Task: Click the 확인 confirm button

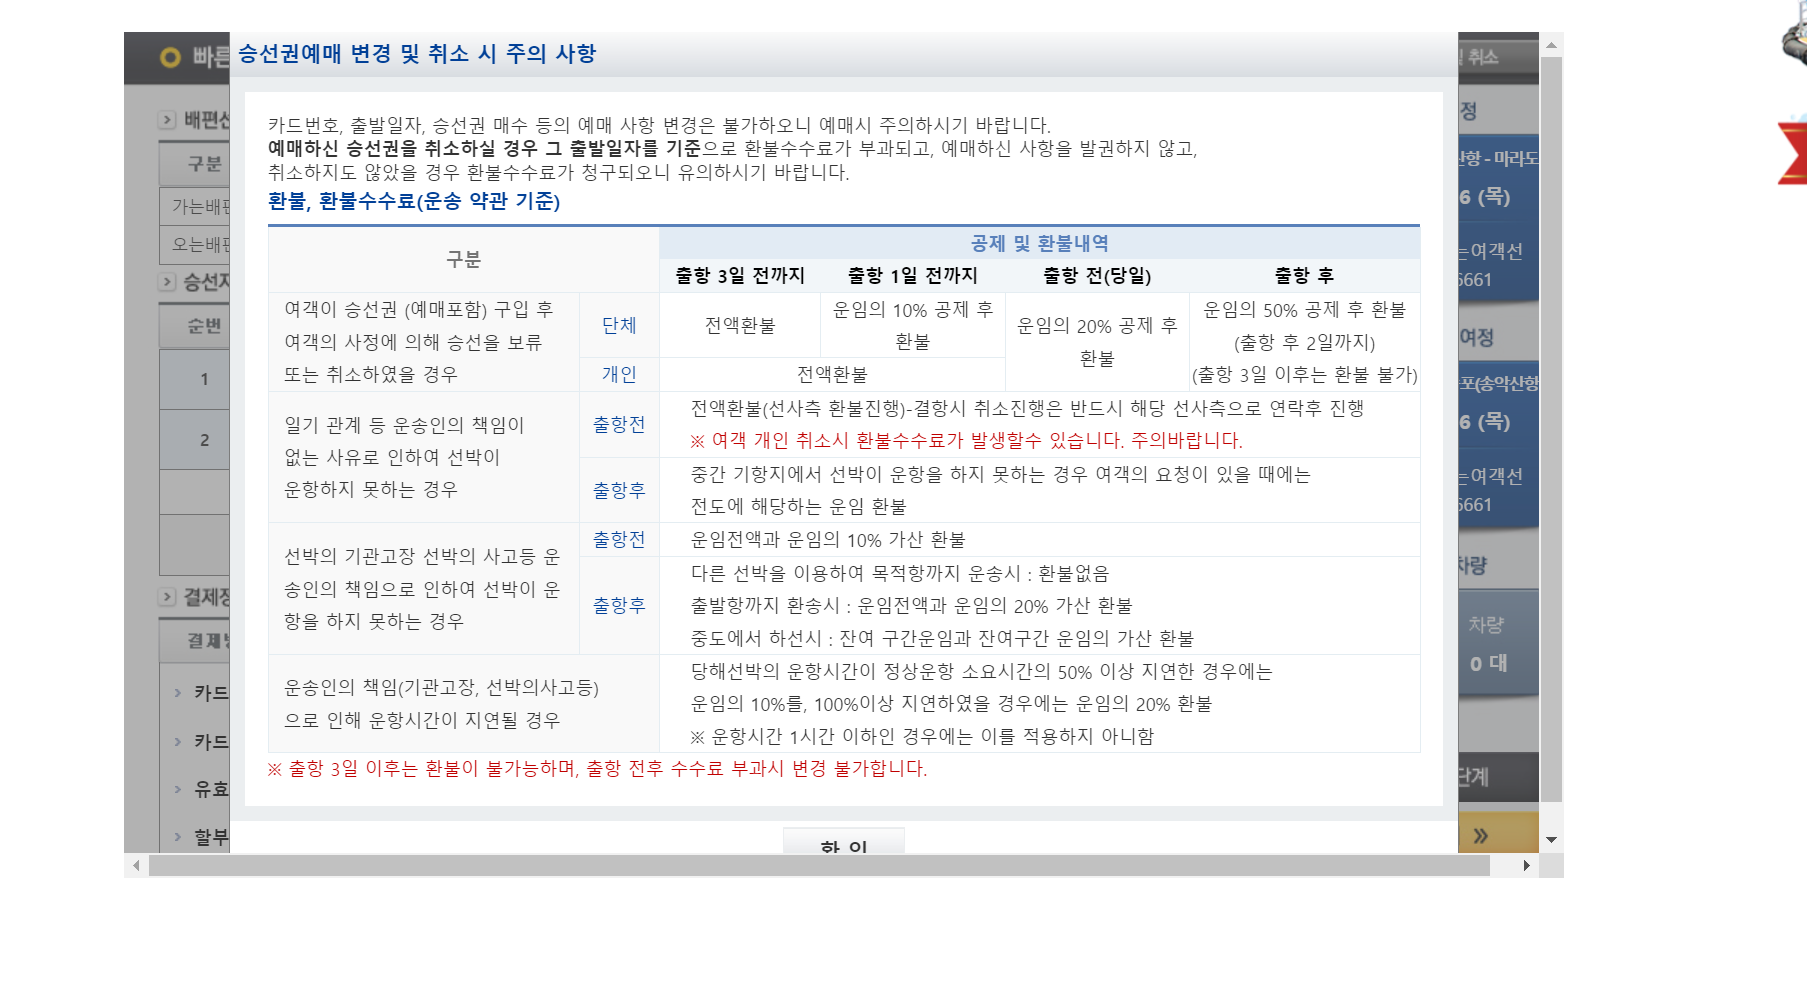Action: [x=843, y=841]
